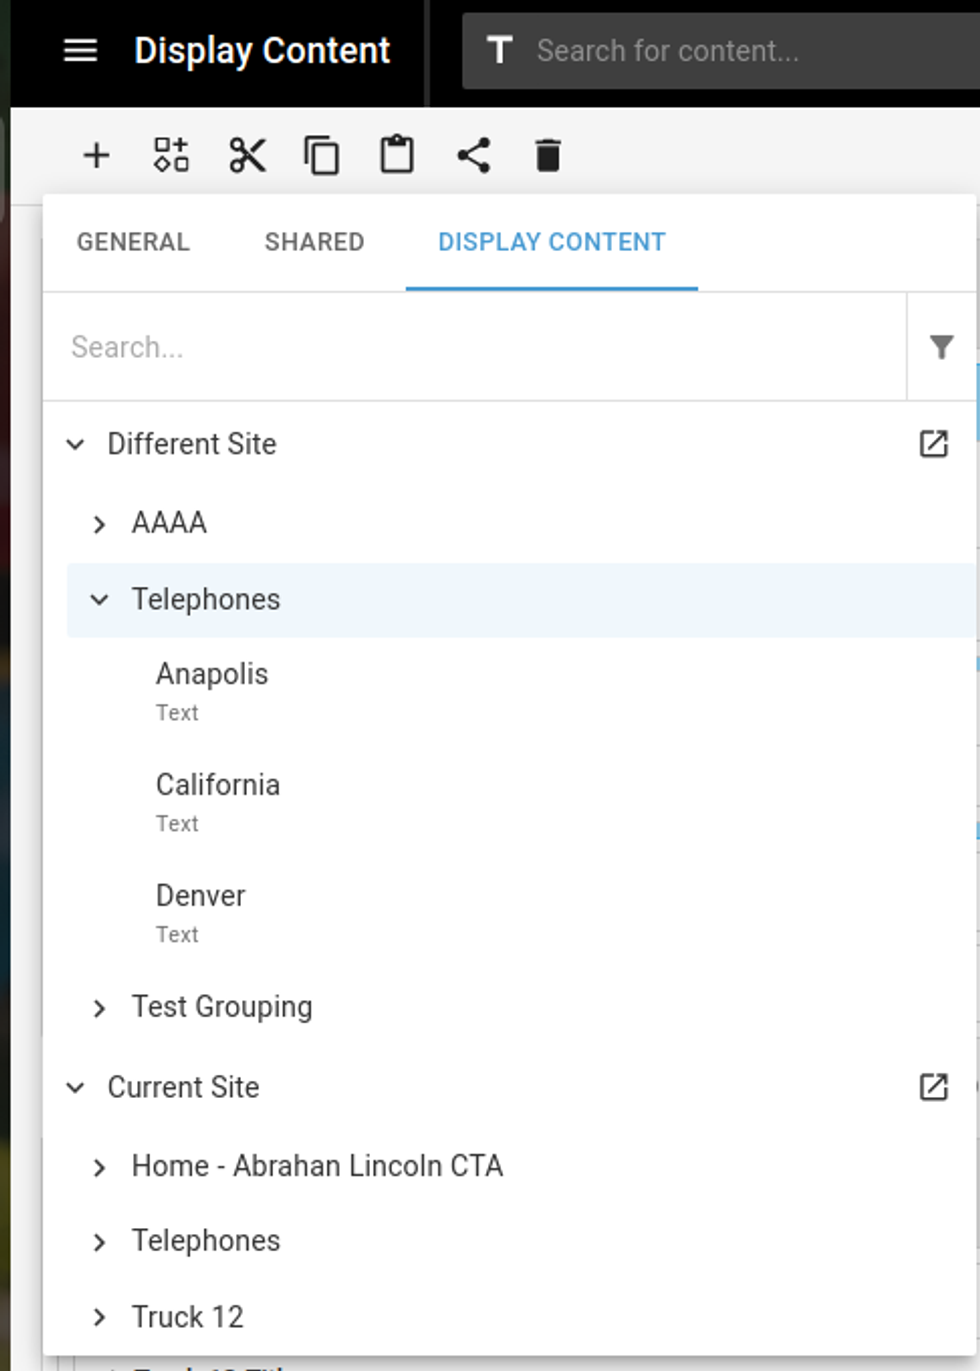Click the Cut scissors icon

(x=247, y=156)
